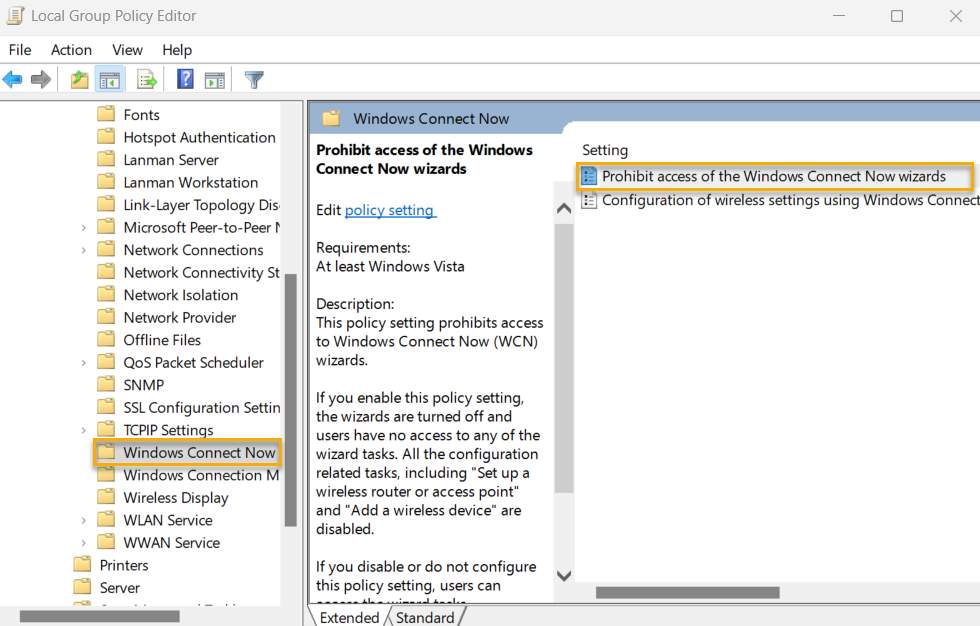
Task: Open the Action menu
Action: click(71, 49)
